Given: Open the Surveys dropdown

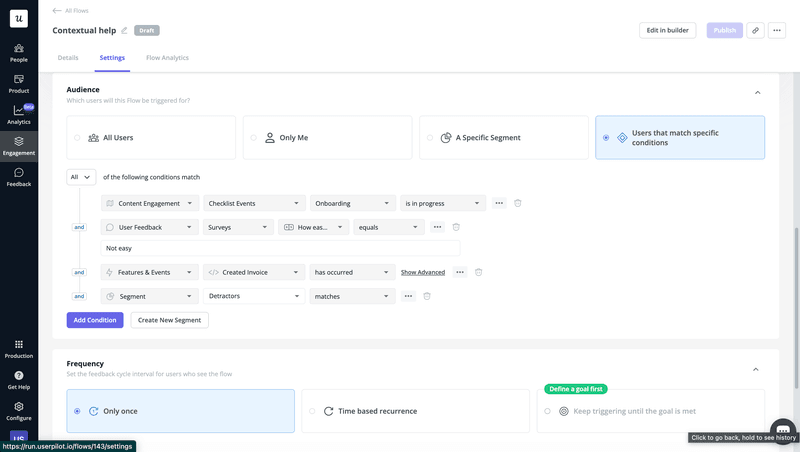Looking at the screenshot, I should 238,227.
